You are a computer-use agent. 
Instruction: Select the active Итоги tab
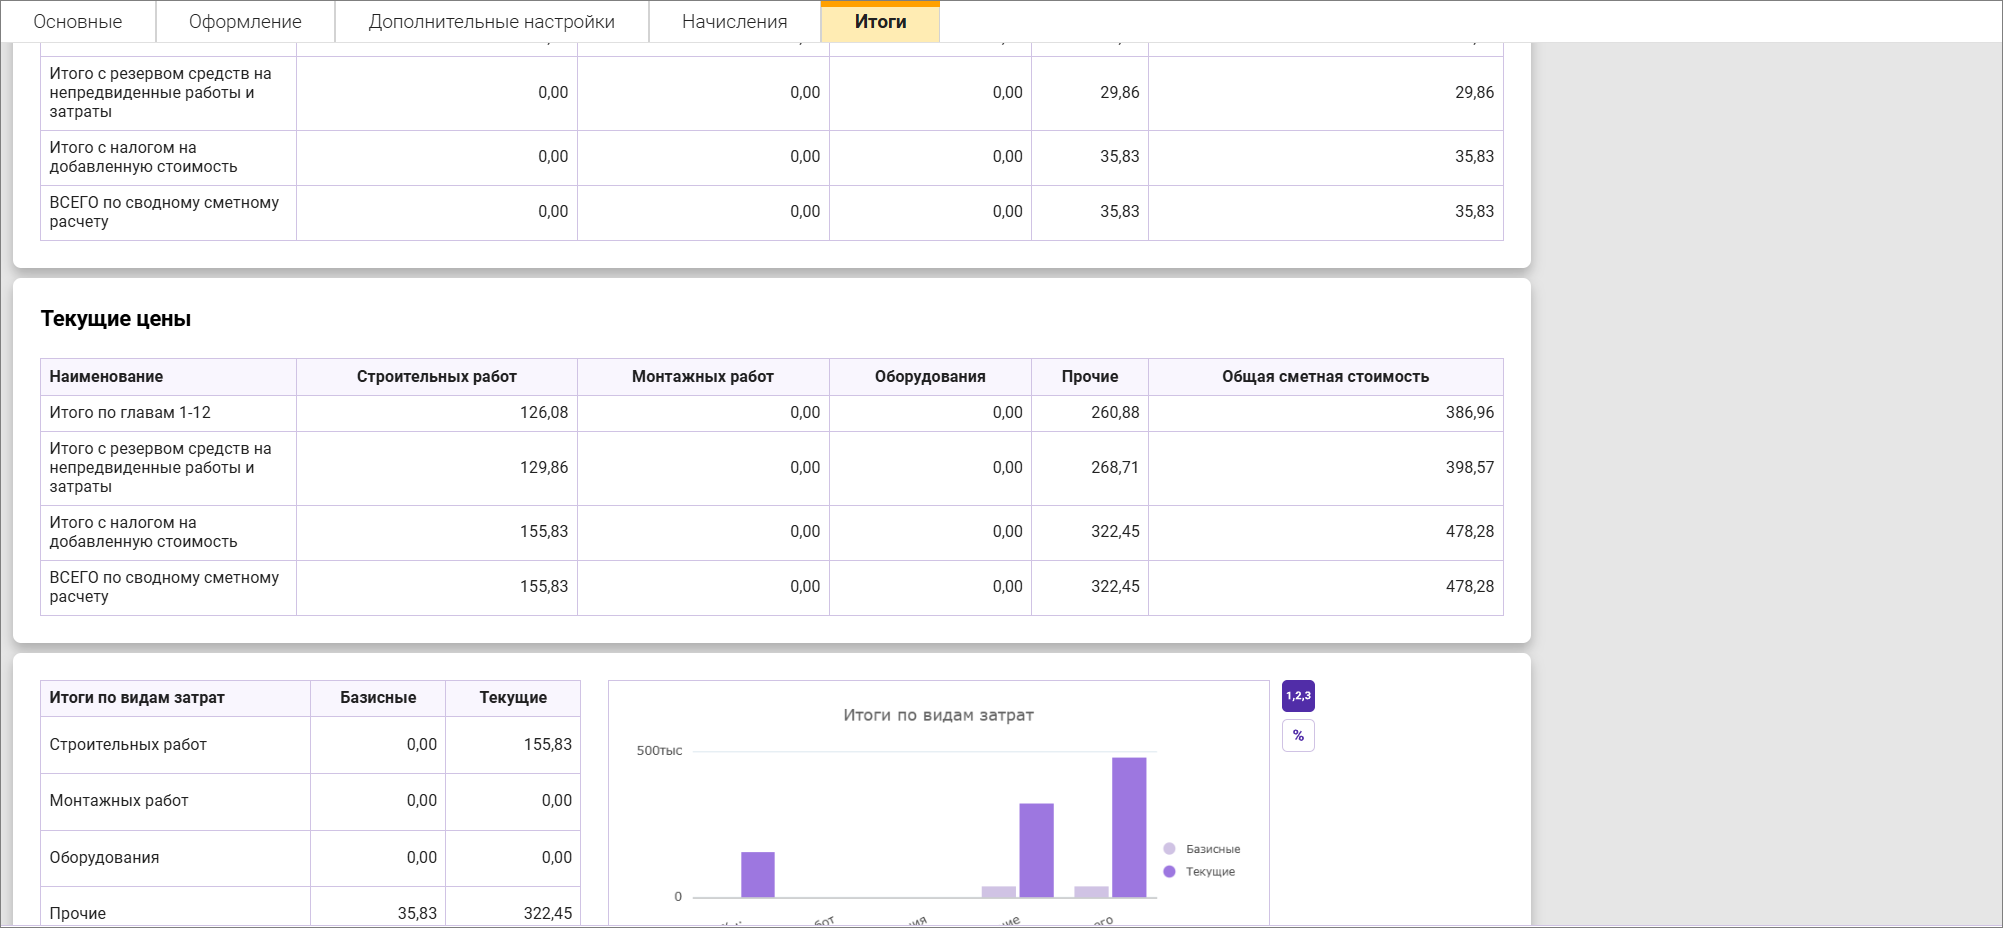click(880, 22)
